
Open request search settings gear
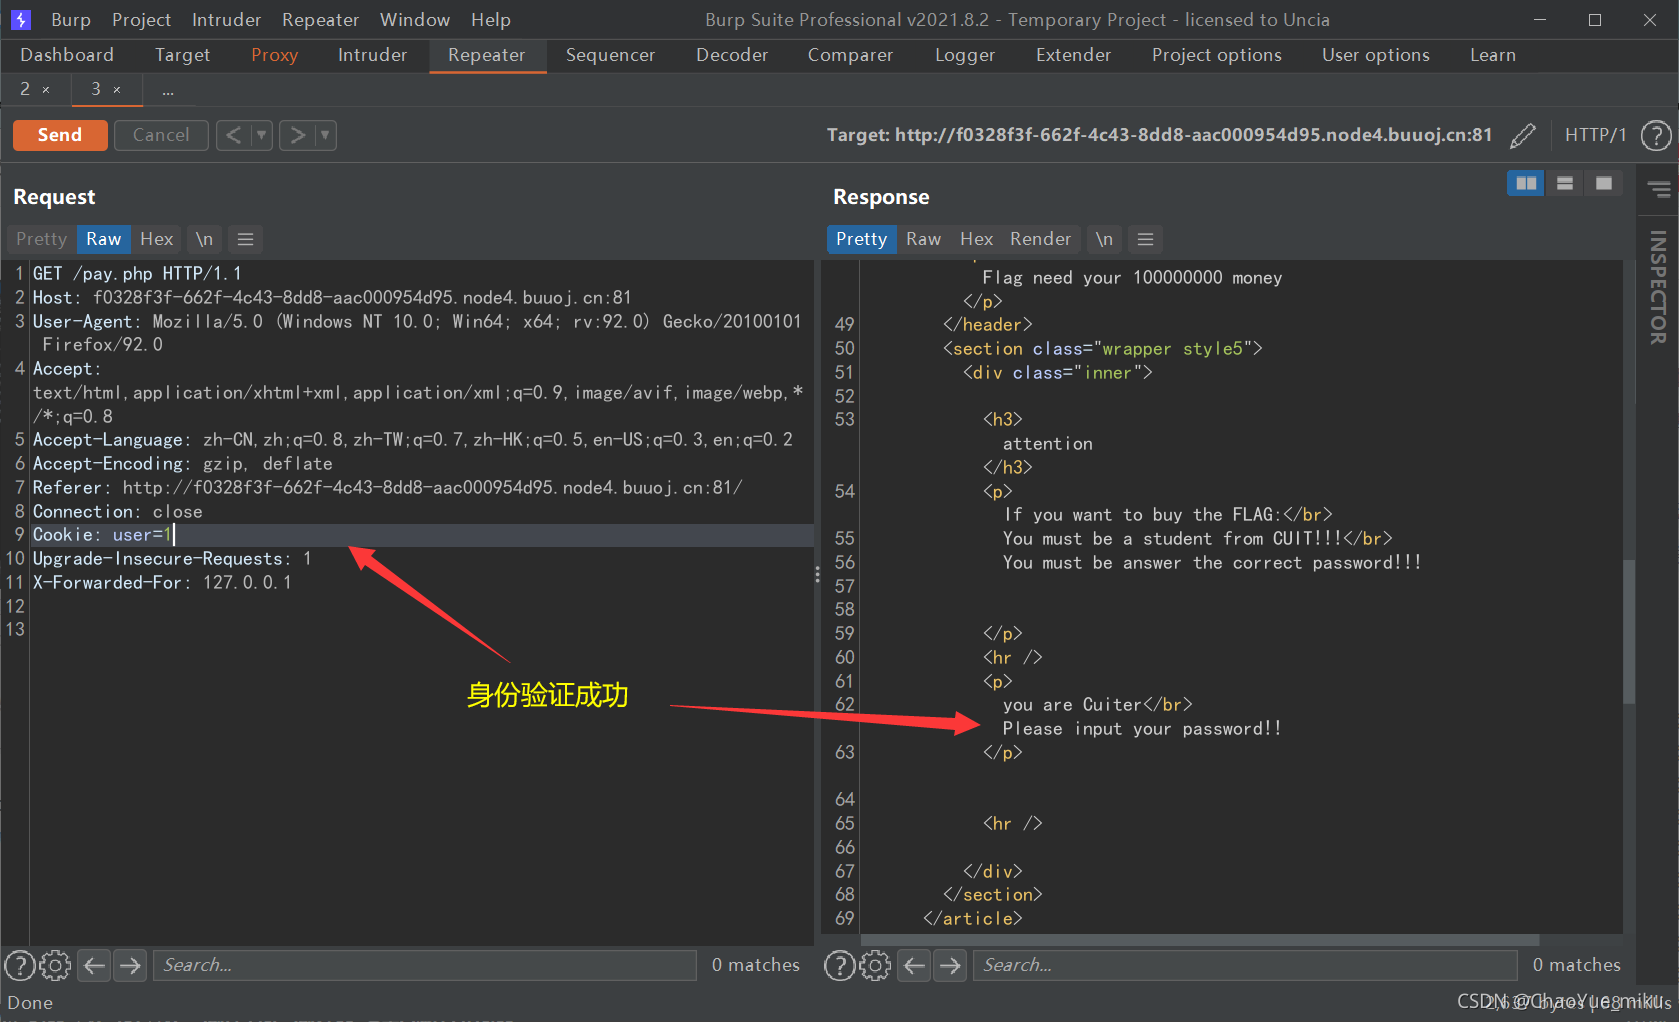pyautogui.click(x=55, y=965)
